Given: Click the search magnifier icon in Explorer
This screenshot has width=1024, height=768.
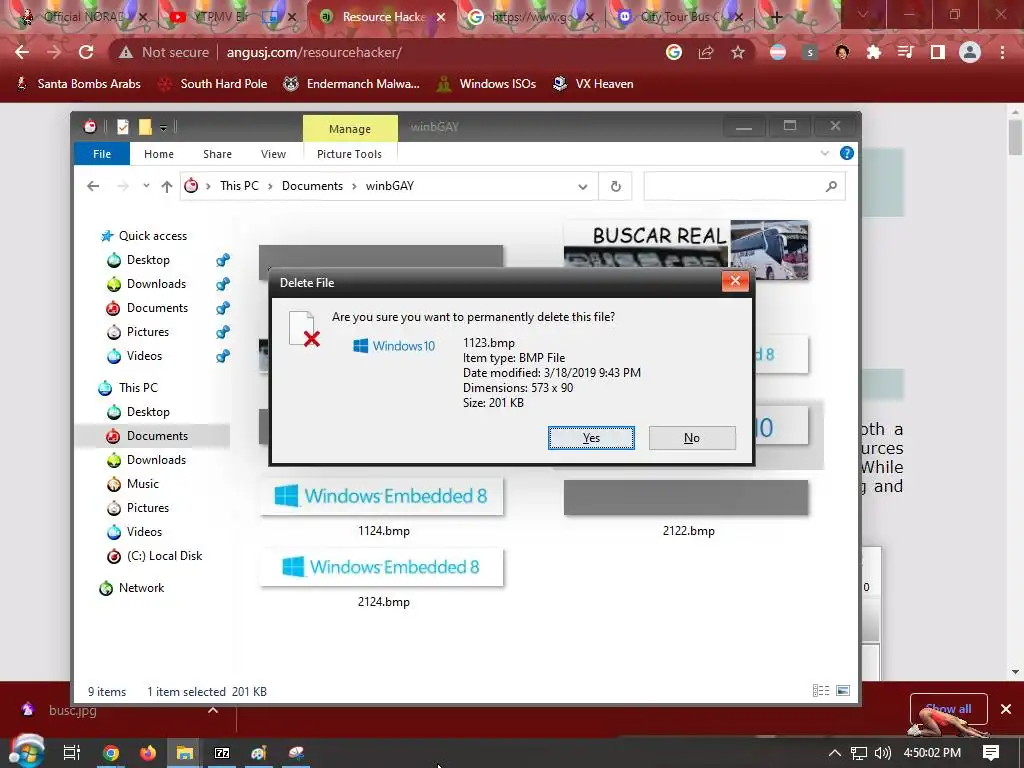Looking at the screenshot, I should pyautogui.click(x=831, y=187).
